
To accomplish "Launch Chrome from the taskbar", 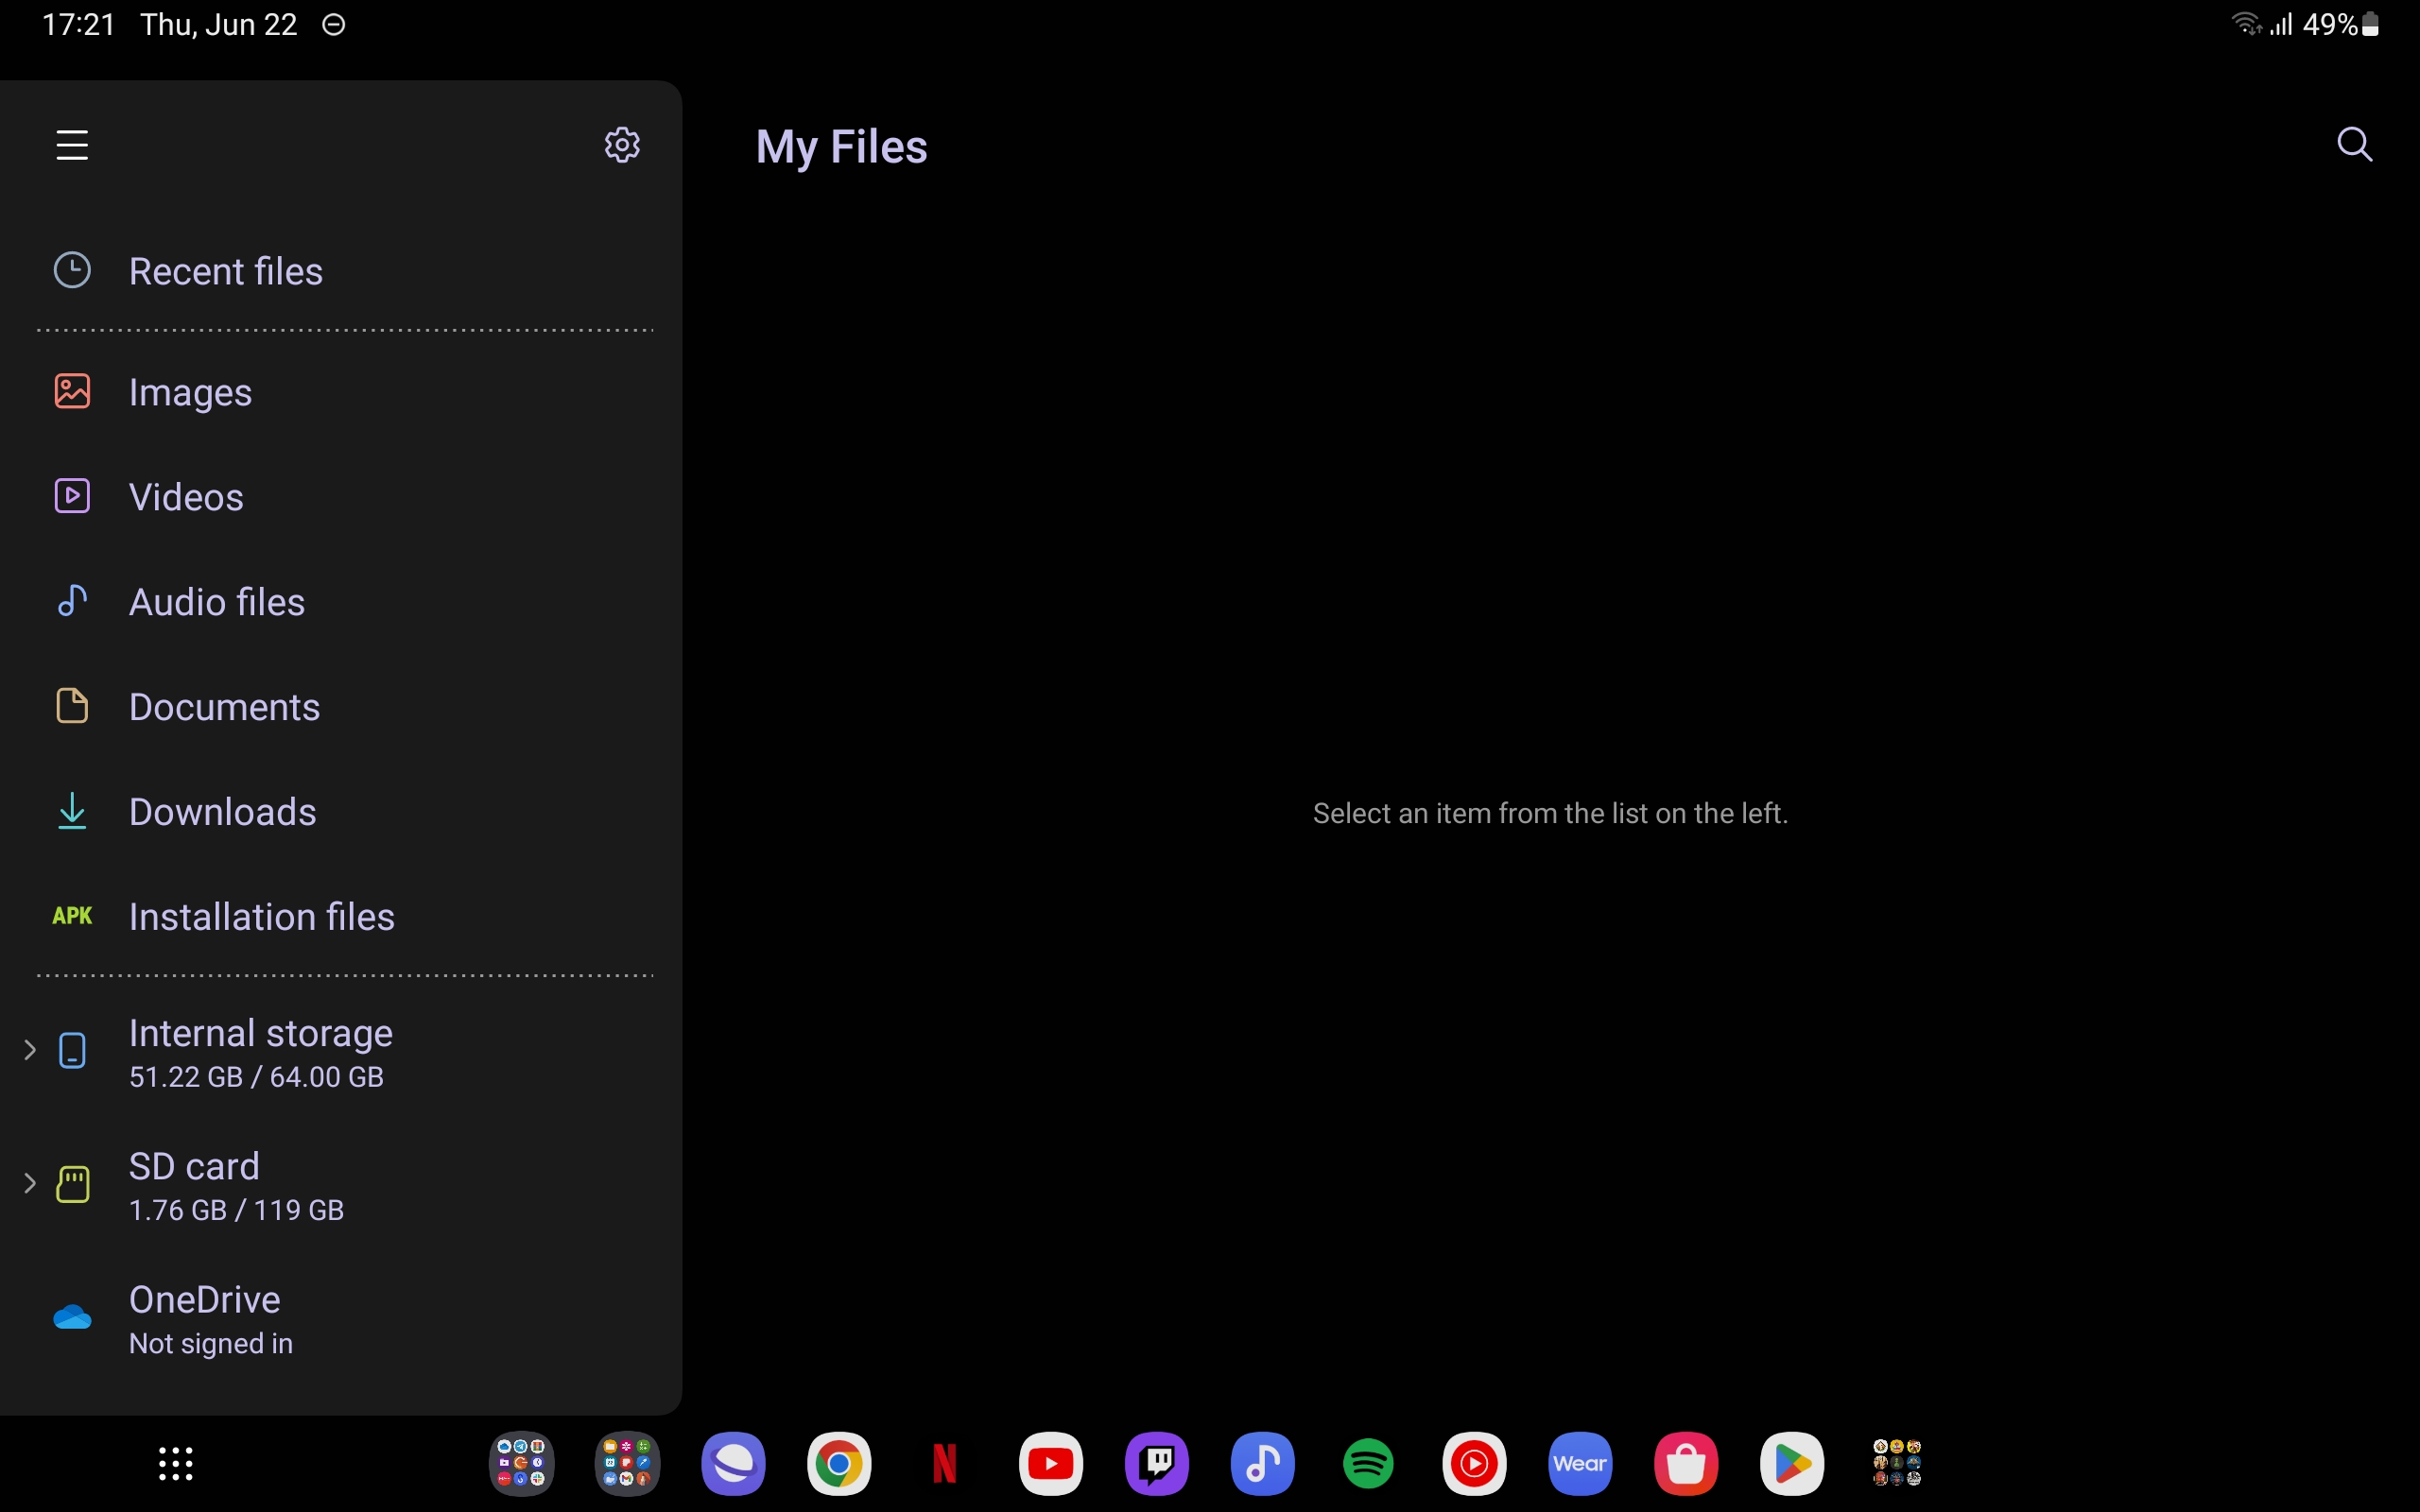I will coord(839,1464).
